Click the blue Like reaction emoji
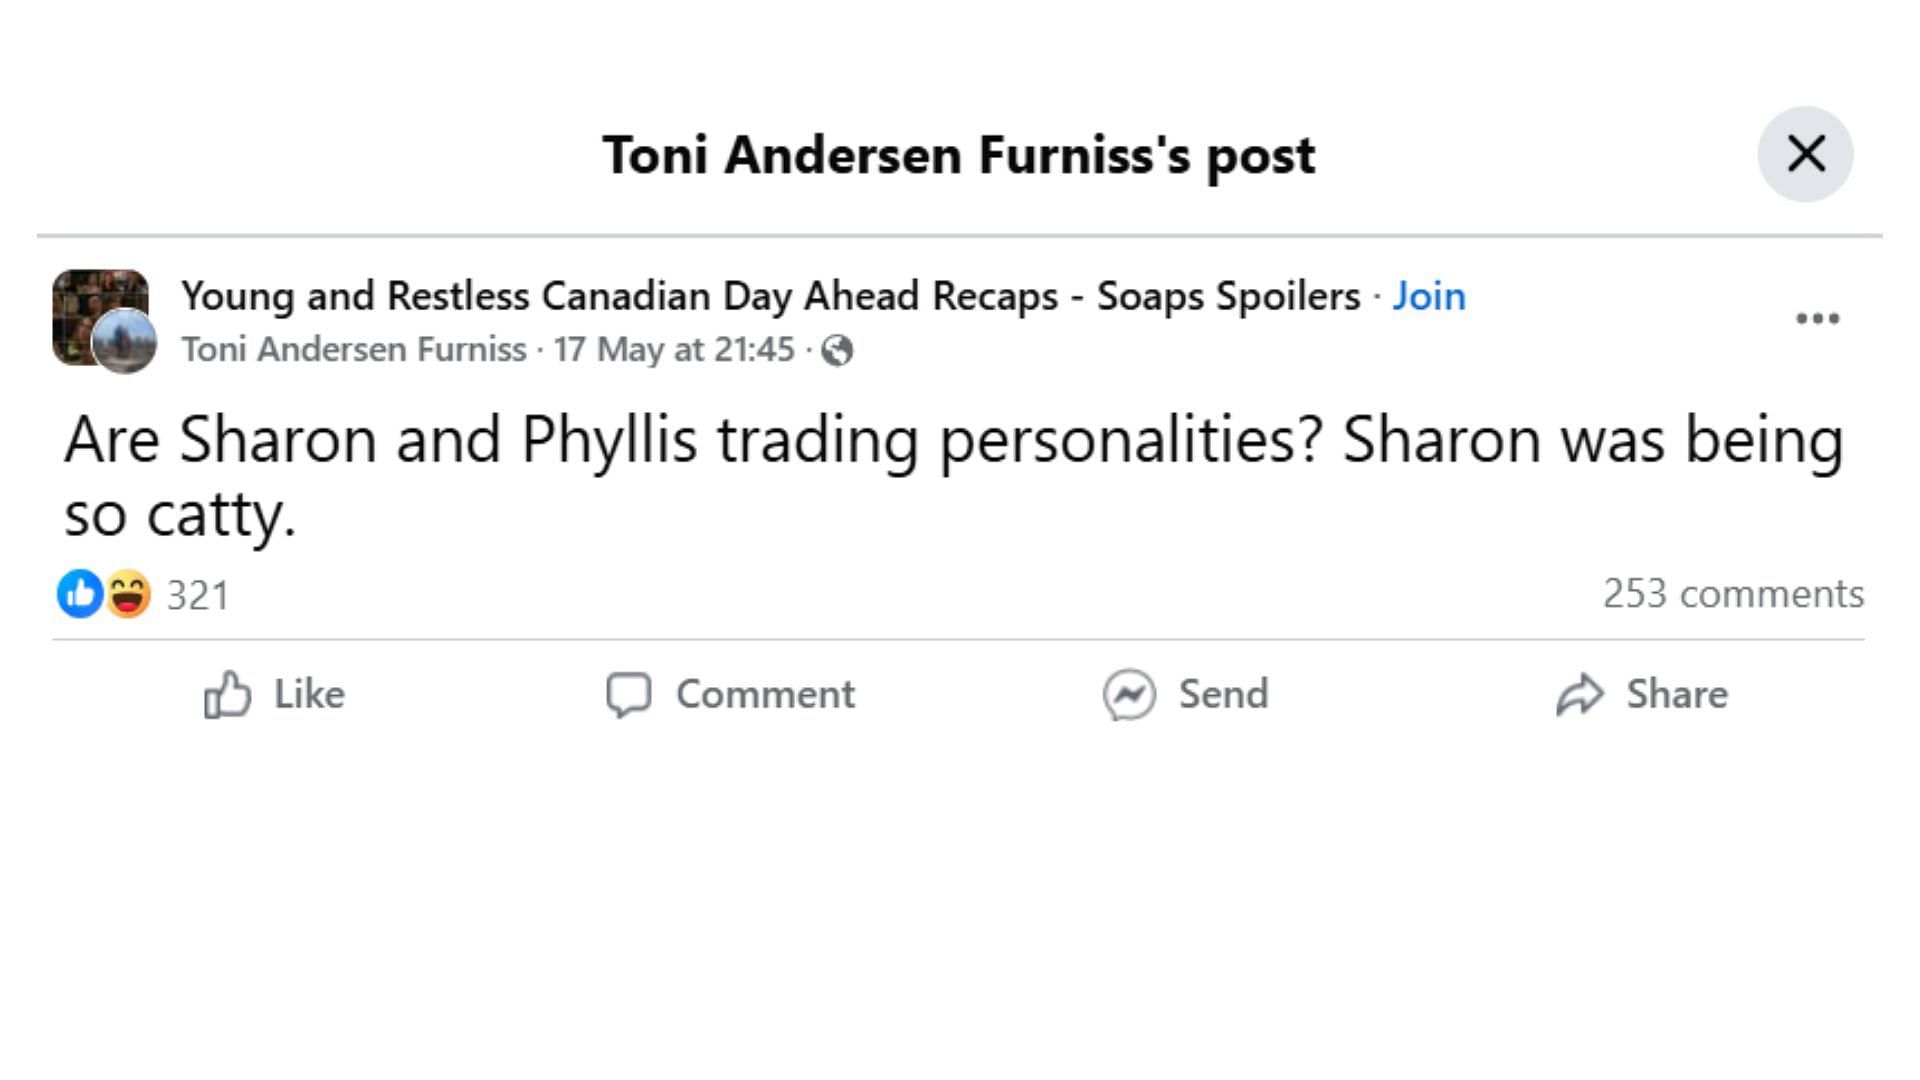Viewport: 1920px width, 1080px height. pyautogui.click(x=80, y=594)
